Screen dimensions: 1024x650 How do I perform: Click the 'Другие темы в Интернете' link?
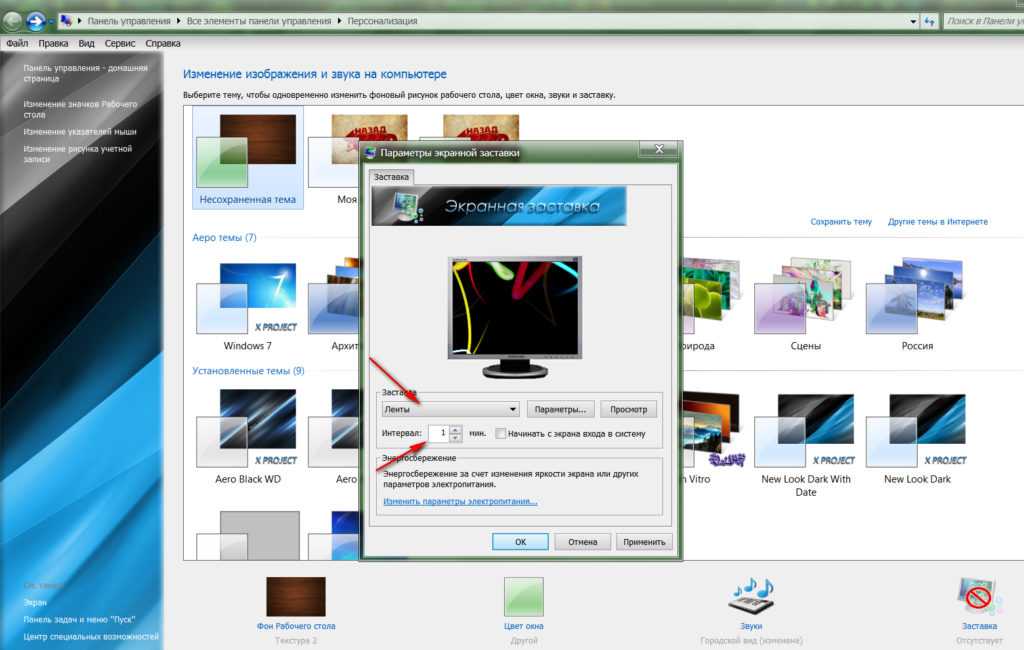click(x=937, y=221)
